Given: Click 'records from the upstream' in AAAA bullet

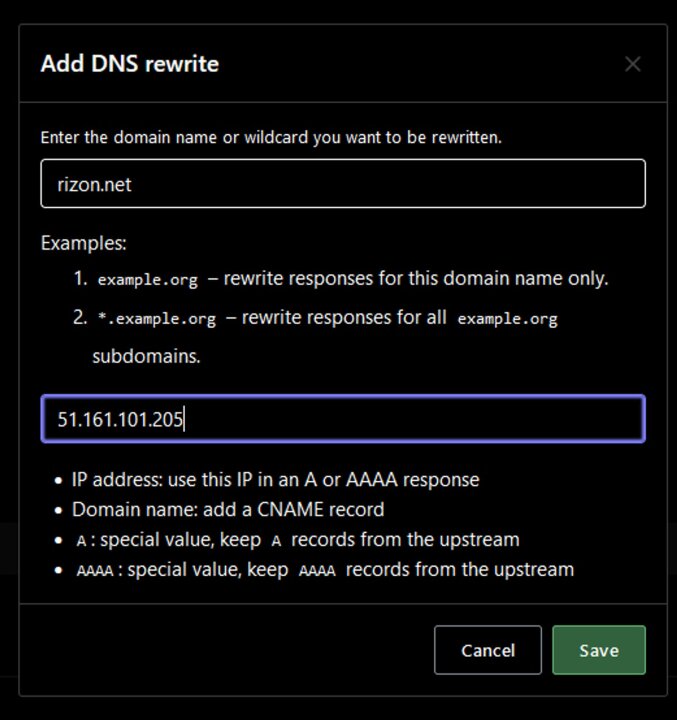Looking at the screenshot, I should [460, 569].
